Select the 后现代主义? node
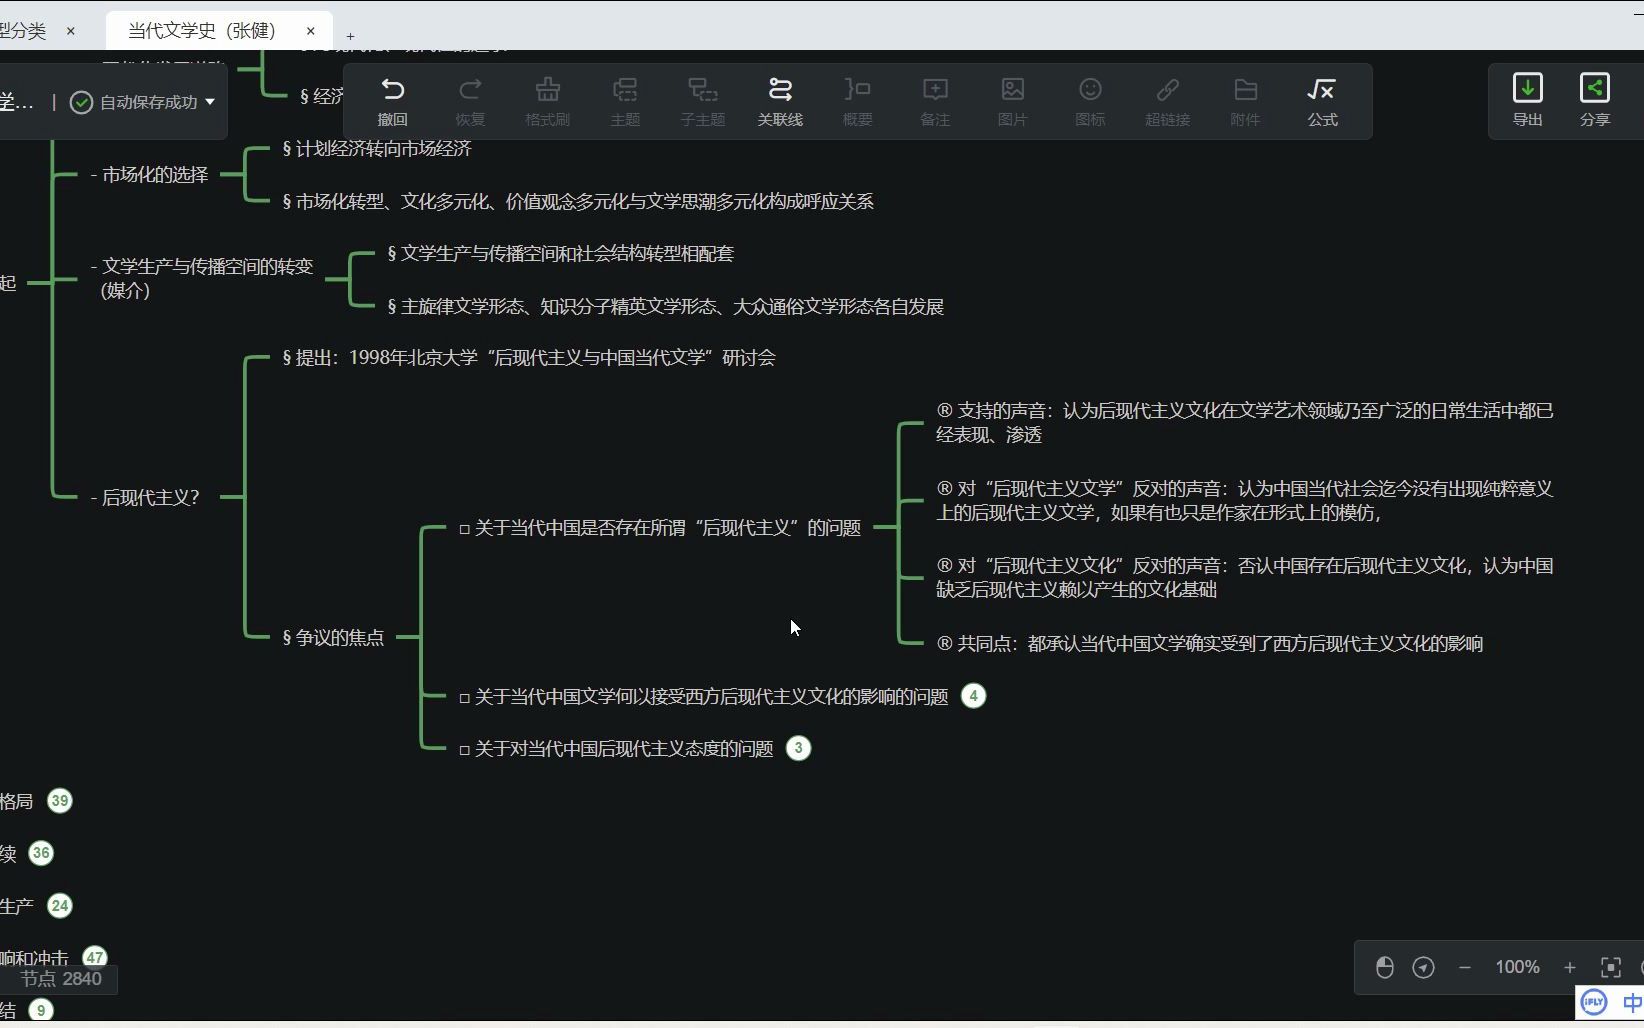The height and width of the screenshot is (1028, 1644). [x=144, y=497]
